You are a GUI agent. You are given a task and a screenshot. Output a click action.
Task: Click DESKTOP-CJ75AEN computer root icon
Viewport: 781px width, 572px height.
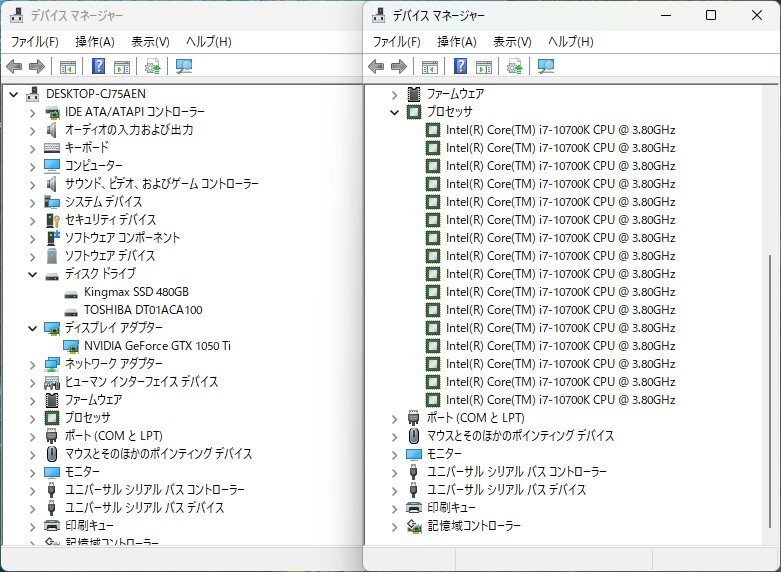coord(33,94)
